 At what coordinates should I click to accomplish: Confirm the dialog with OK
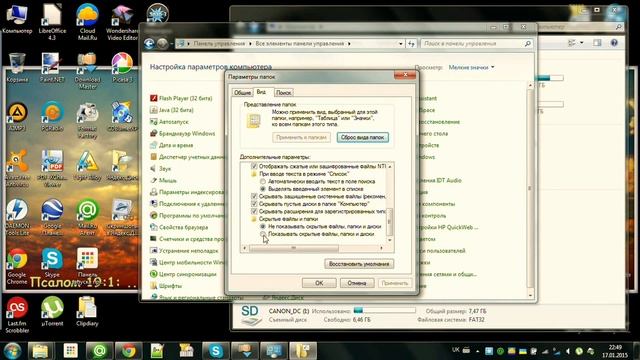pos(319,283)
